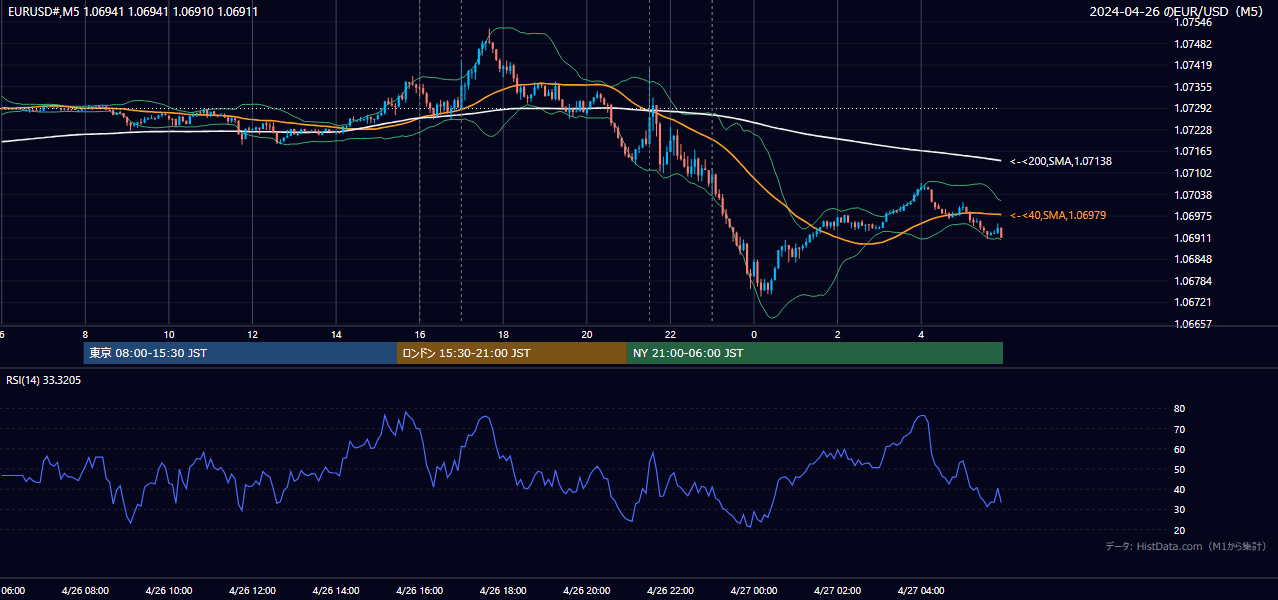Click the 4/27 02:00 date axis label
This screenshot has width=1278, height=600.
[838, 591]
